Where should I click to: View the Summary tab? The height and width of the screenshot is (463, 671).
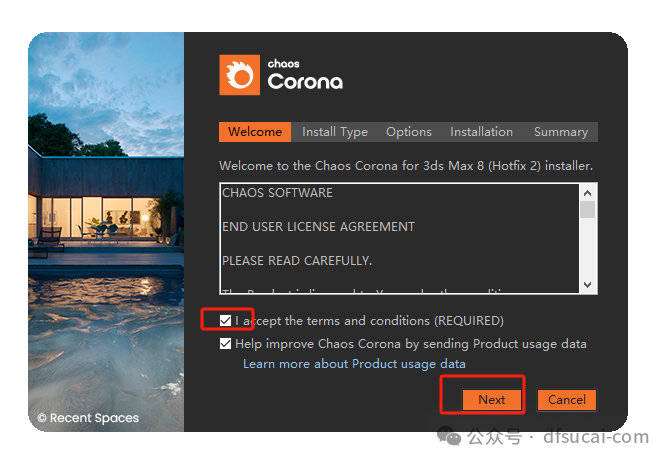(x=561, y=132)
